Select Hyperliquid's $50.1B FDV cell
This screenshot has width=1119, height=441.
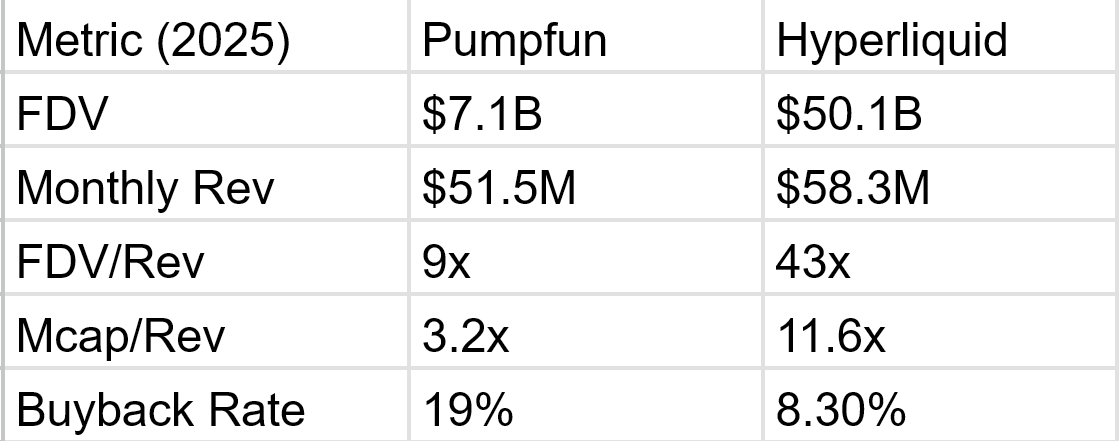849,115
